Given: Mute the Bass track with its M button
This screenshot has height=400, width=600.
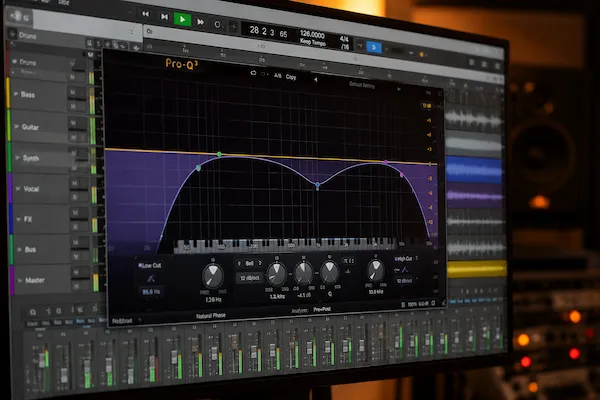Looking at the screenshot, I should pyautogui.click(x=73, y=92).
